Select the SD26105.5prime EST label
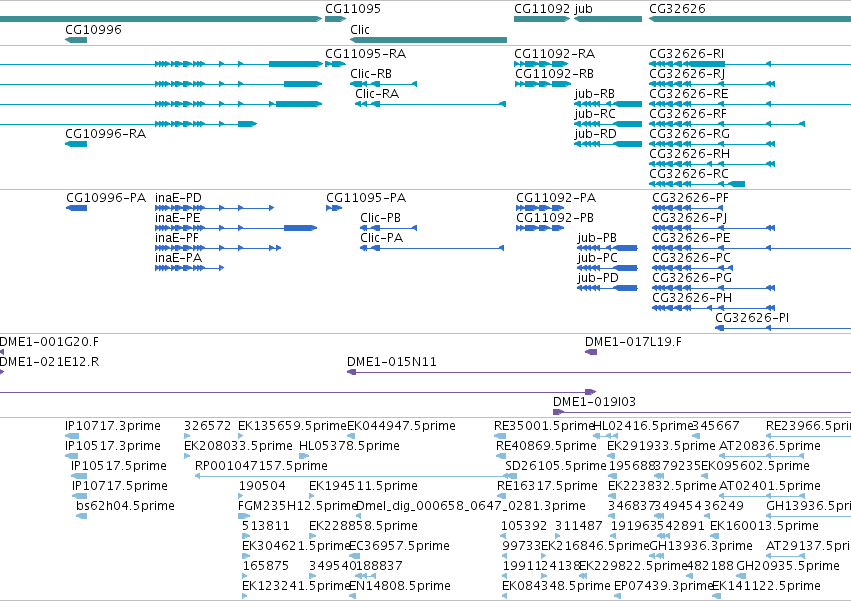Viewport: 851px width, 601px height. pos(555,467)
